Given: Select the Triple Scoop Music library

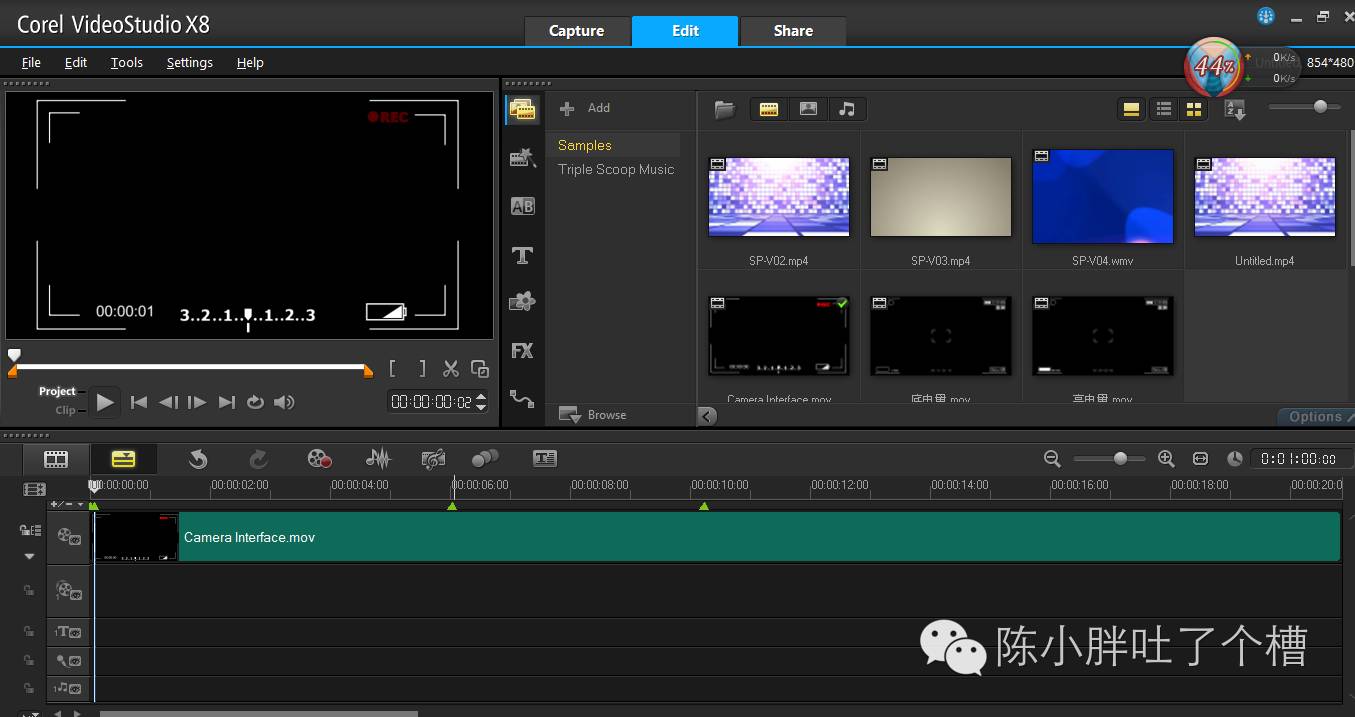Looking at the screenshot, I should click(616, 169).
